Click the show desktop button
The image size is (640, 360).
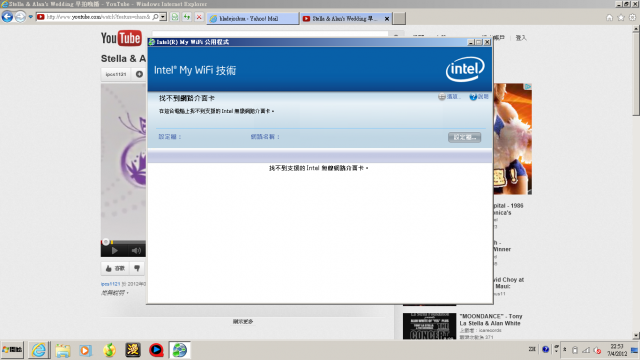click(635, 350)
